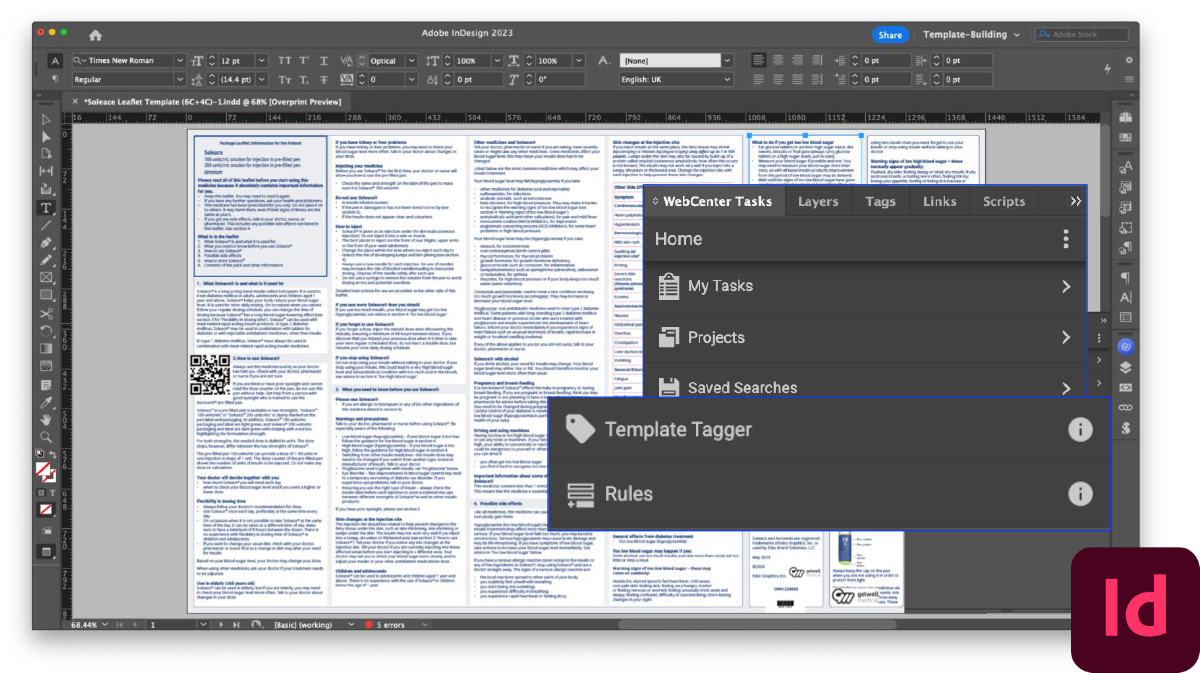1200x673 pixels.
Task: Switch to Paragraph Formatting Controls
Action: click(x=55, y=79)
